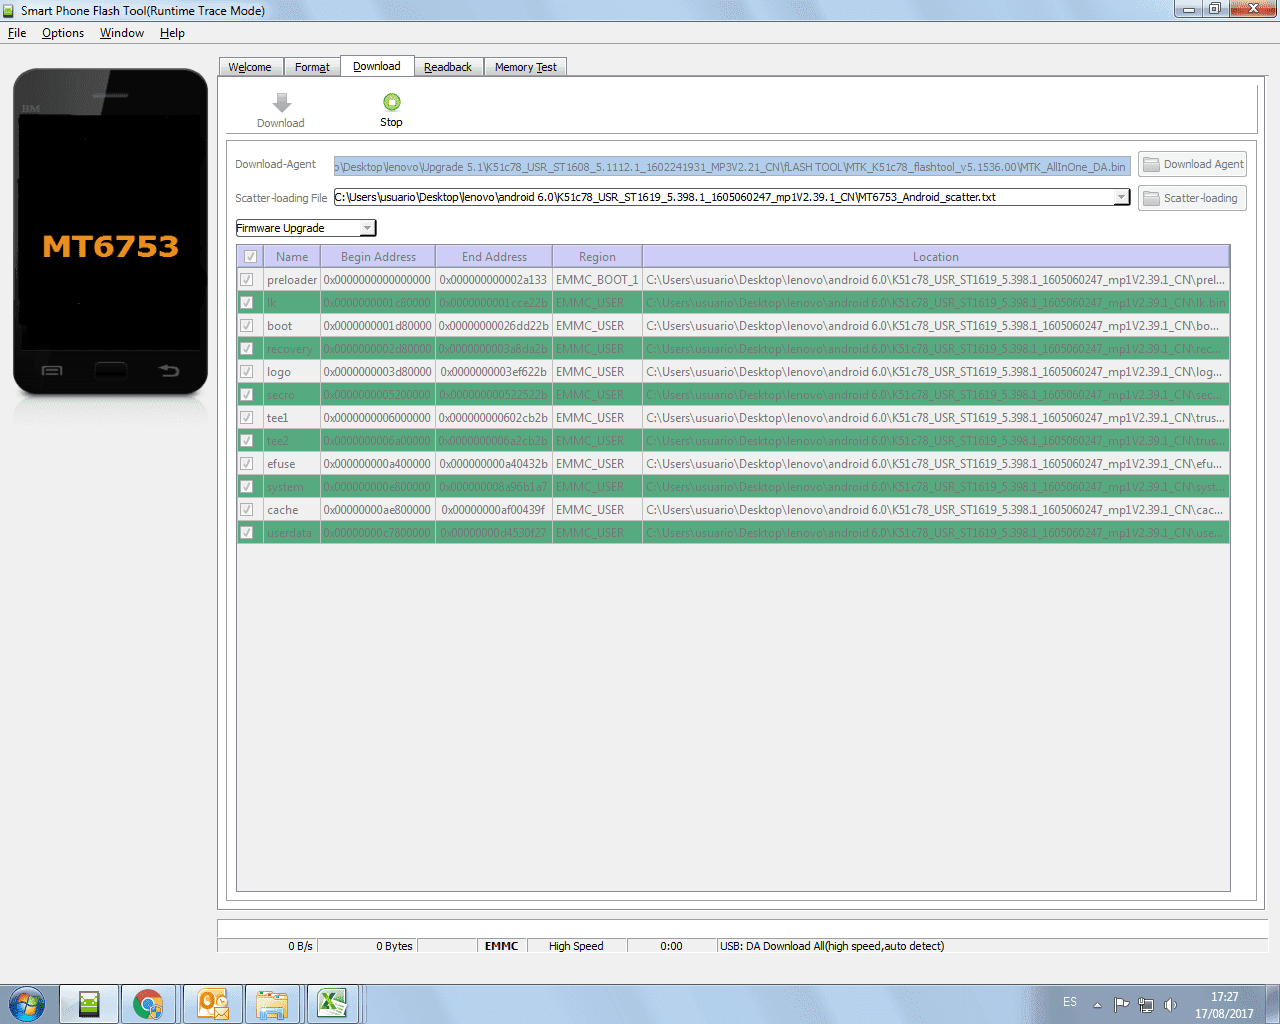Click the Location column header
The width and height of the screenshot is (1280, 1024).
[936, 257]
